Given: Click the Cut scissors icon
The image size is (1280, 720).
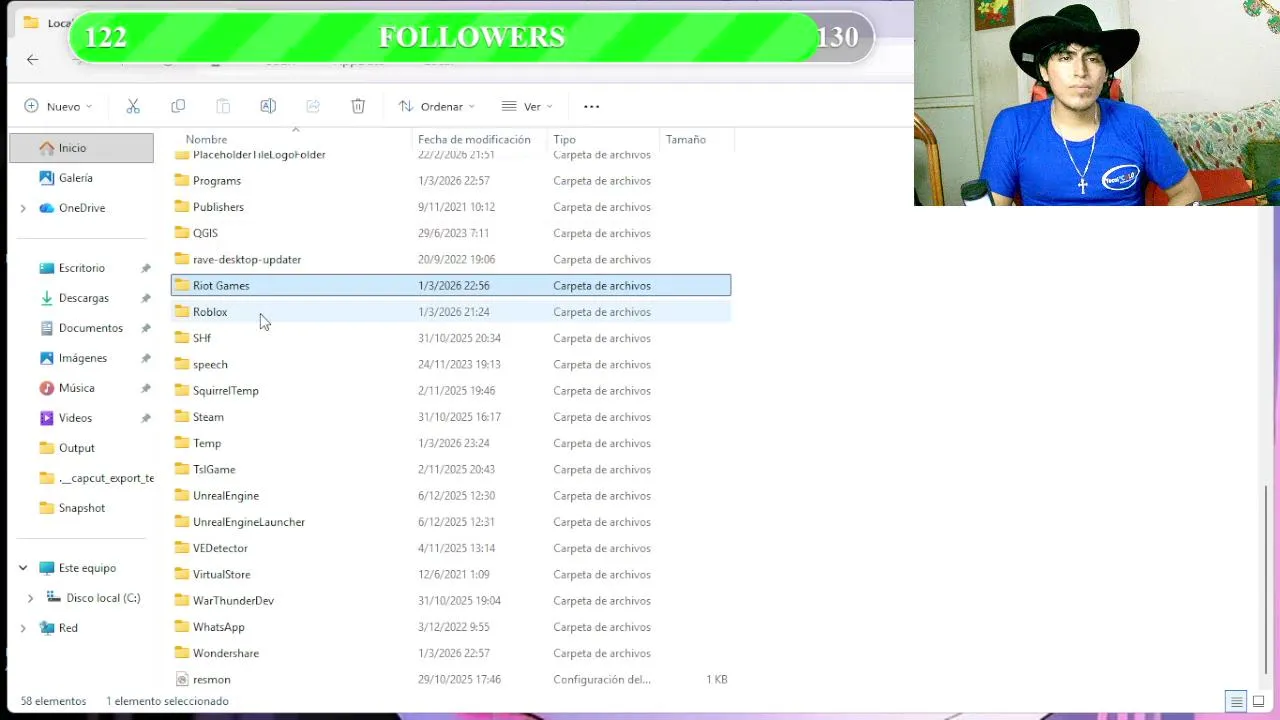Looking at the screenshot, I should tap(133, 106).
